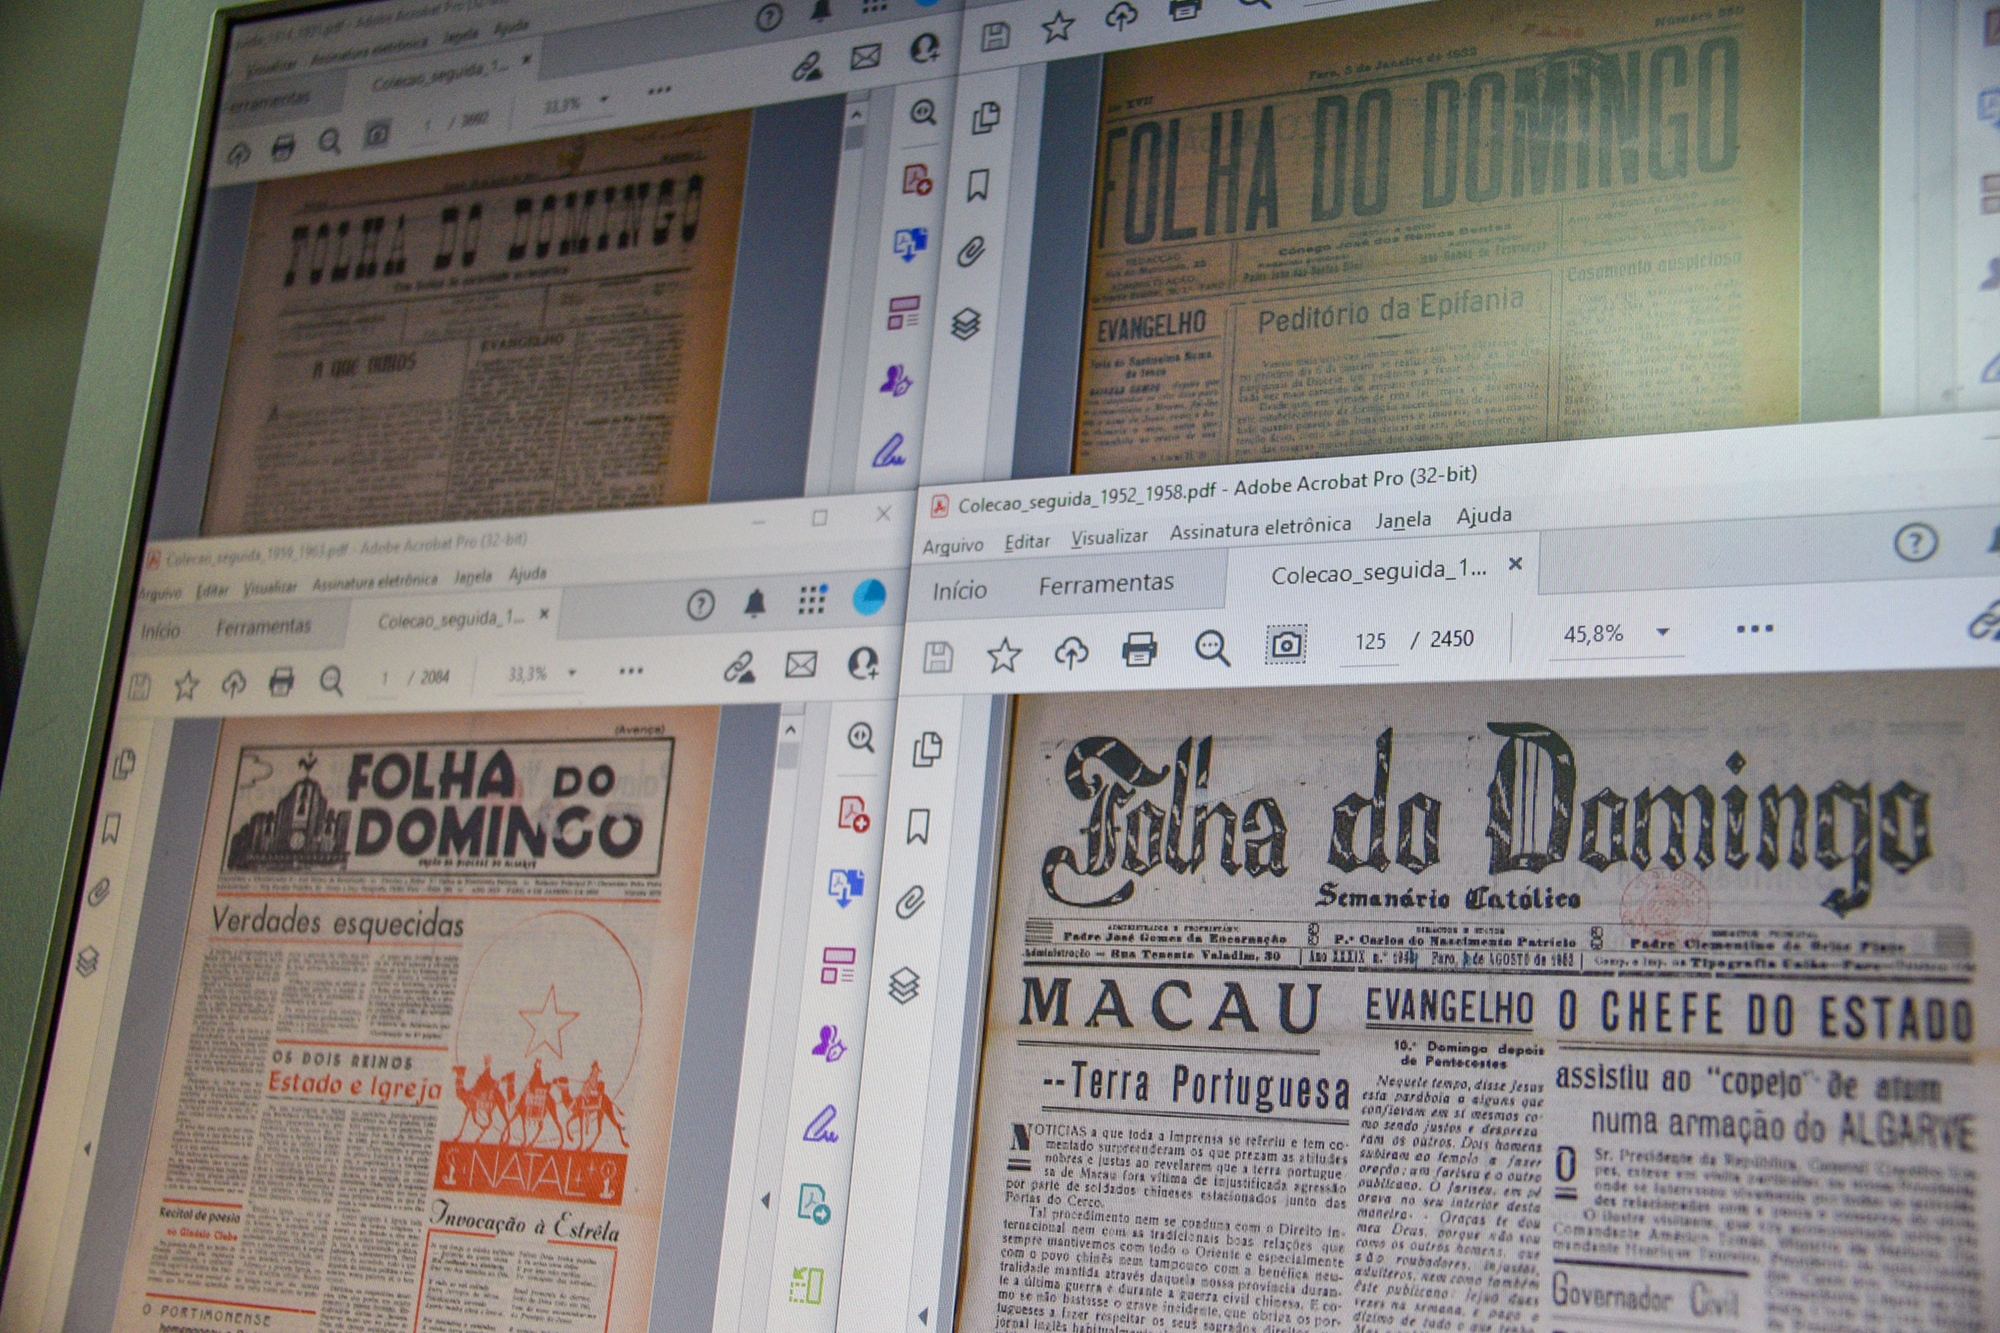The width and height of the screenshot is (2000, 1333).
Task: Click page number field showing 125
Action: coord(1370,641)
